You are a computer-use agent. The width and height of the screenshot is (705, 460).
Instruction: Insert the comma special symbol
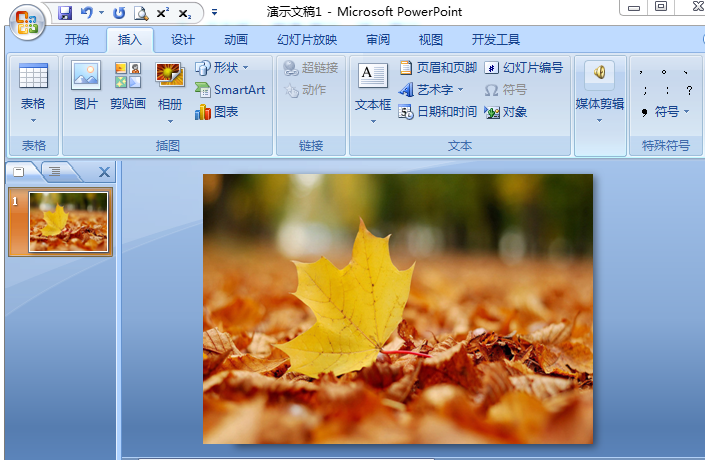(641, 72)
